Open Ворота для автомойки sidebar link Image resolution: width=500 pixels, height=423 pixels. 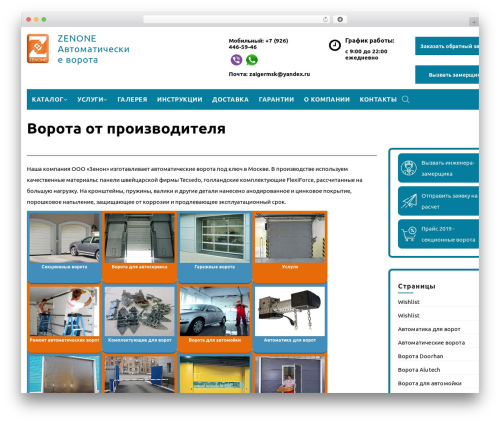tap(430, 383)
